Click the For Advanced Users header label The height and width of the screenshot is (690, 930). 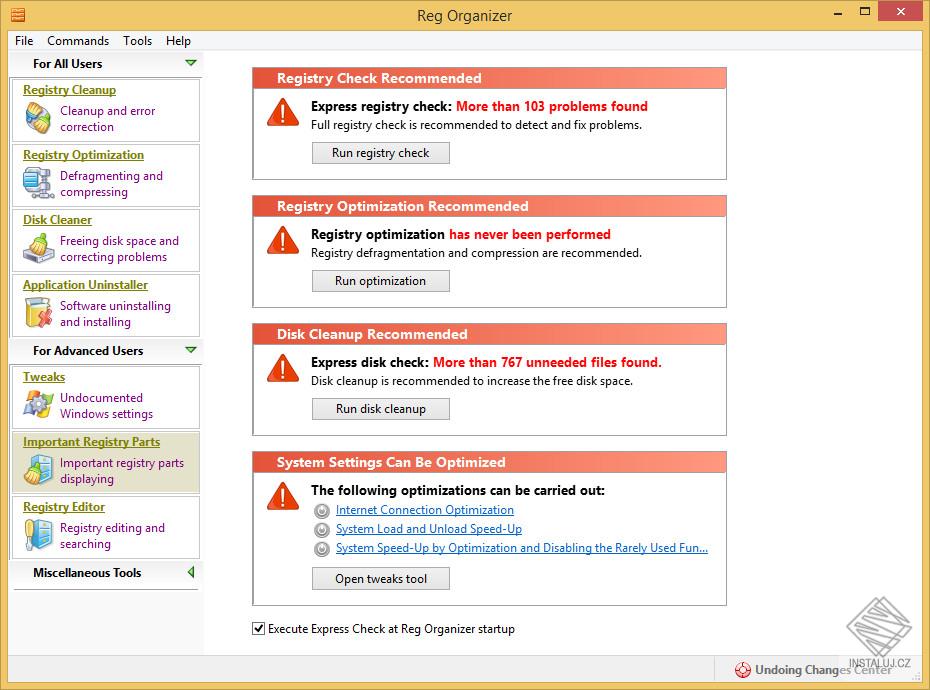tap(88, 351)
